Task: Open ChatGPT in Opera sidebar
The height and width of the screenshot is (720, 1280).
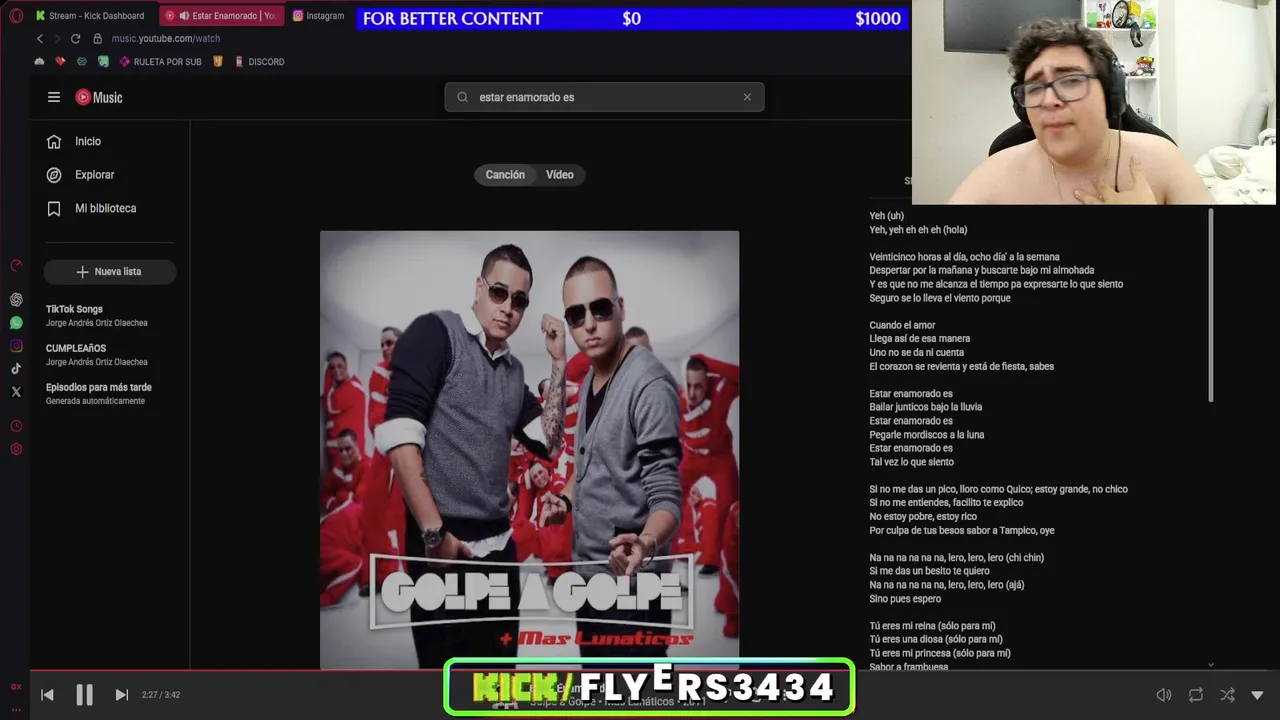Action: [x=16, y=300]
